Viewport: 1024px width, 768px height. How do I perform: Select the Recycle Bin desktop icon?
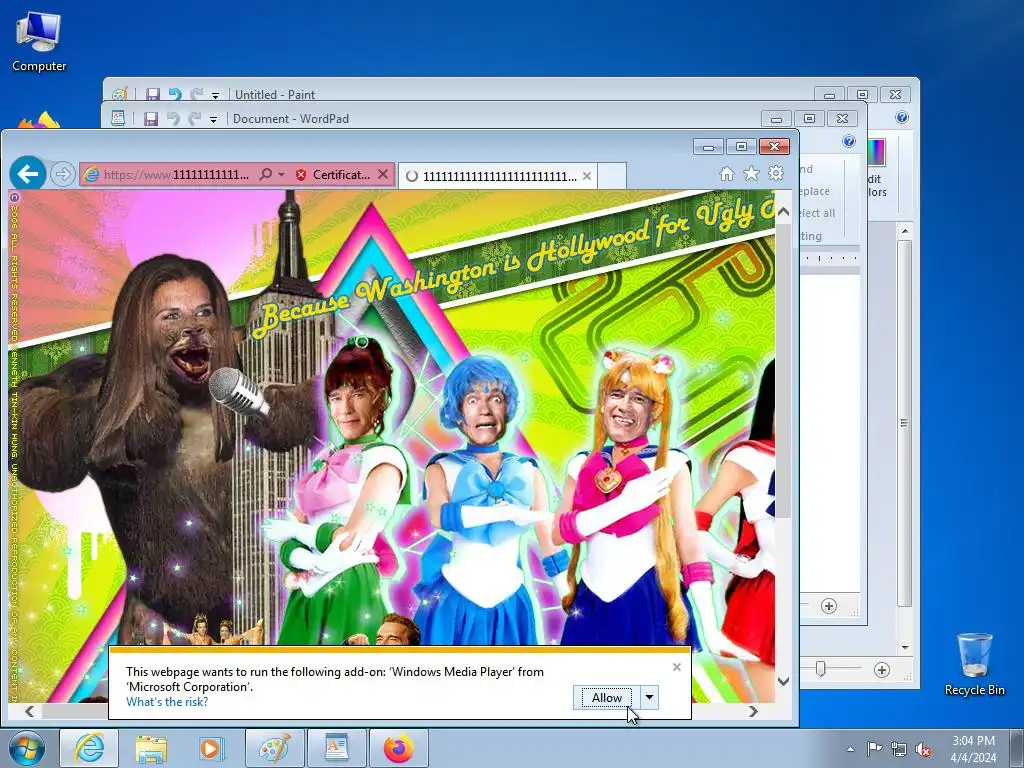pyautogui.click(x=974, y=664)
